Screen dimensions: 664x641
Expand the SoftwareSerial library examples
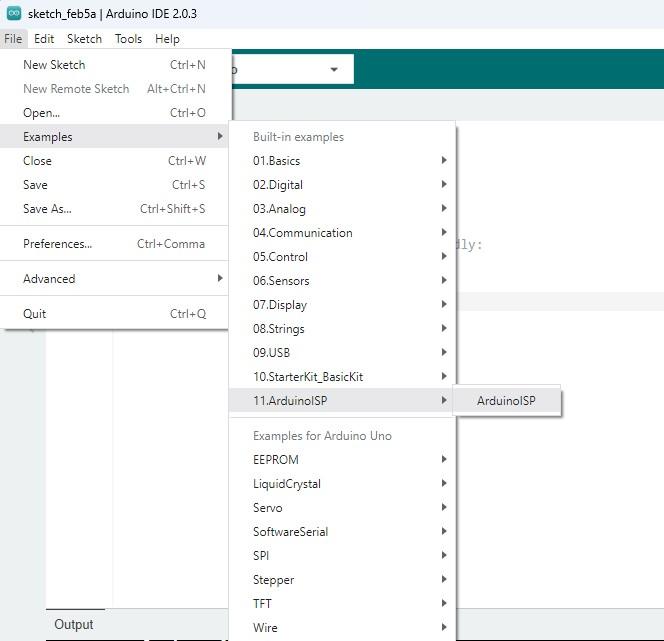pyautogui.click(x=343, y=532)
